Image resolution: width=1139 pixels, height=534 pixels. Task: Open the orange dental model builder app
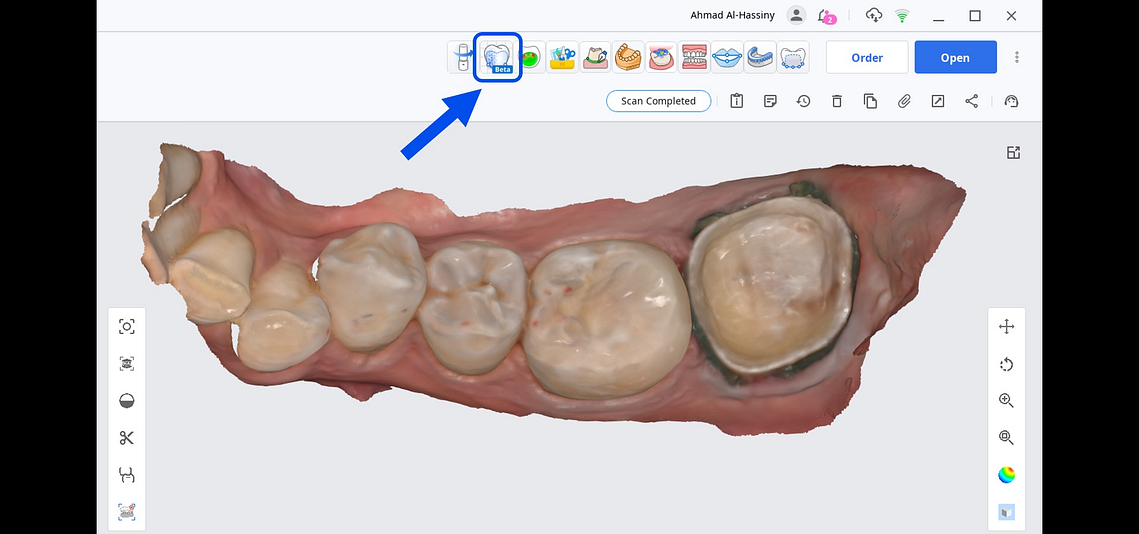pos(627,58)
